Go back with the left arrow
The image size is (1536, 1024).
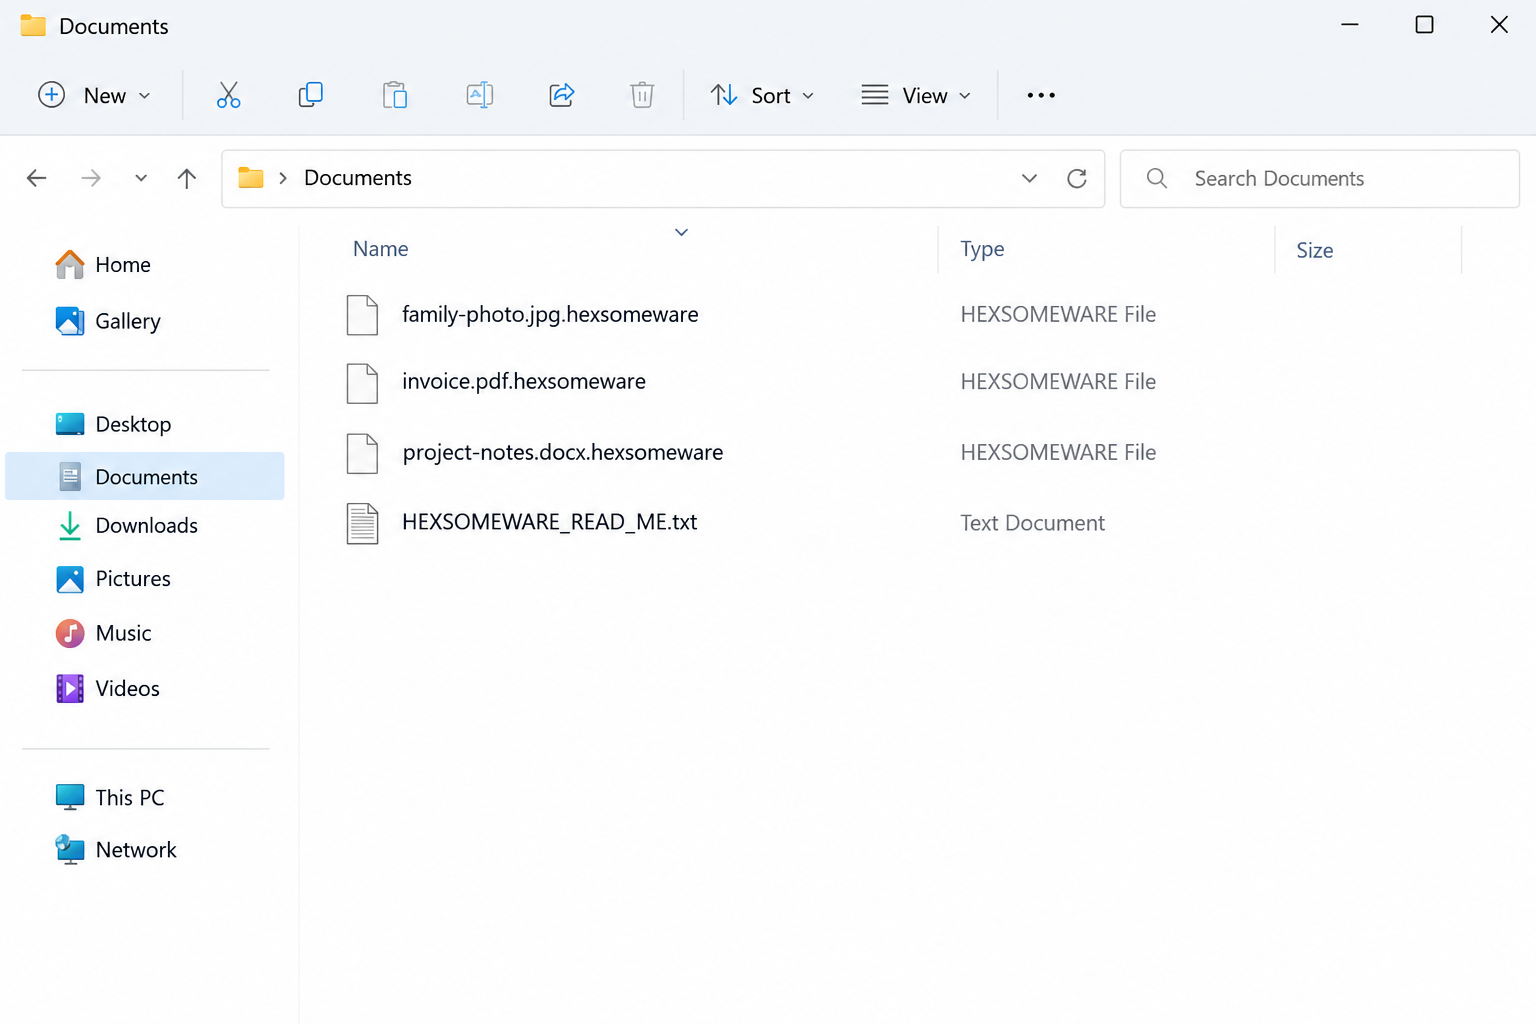click(37, 178)
